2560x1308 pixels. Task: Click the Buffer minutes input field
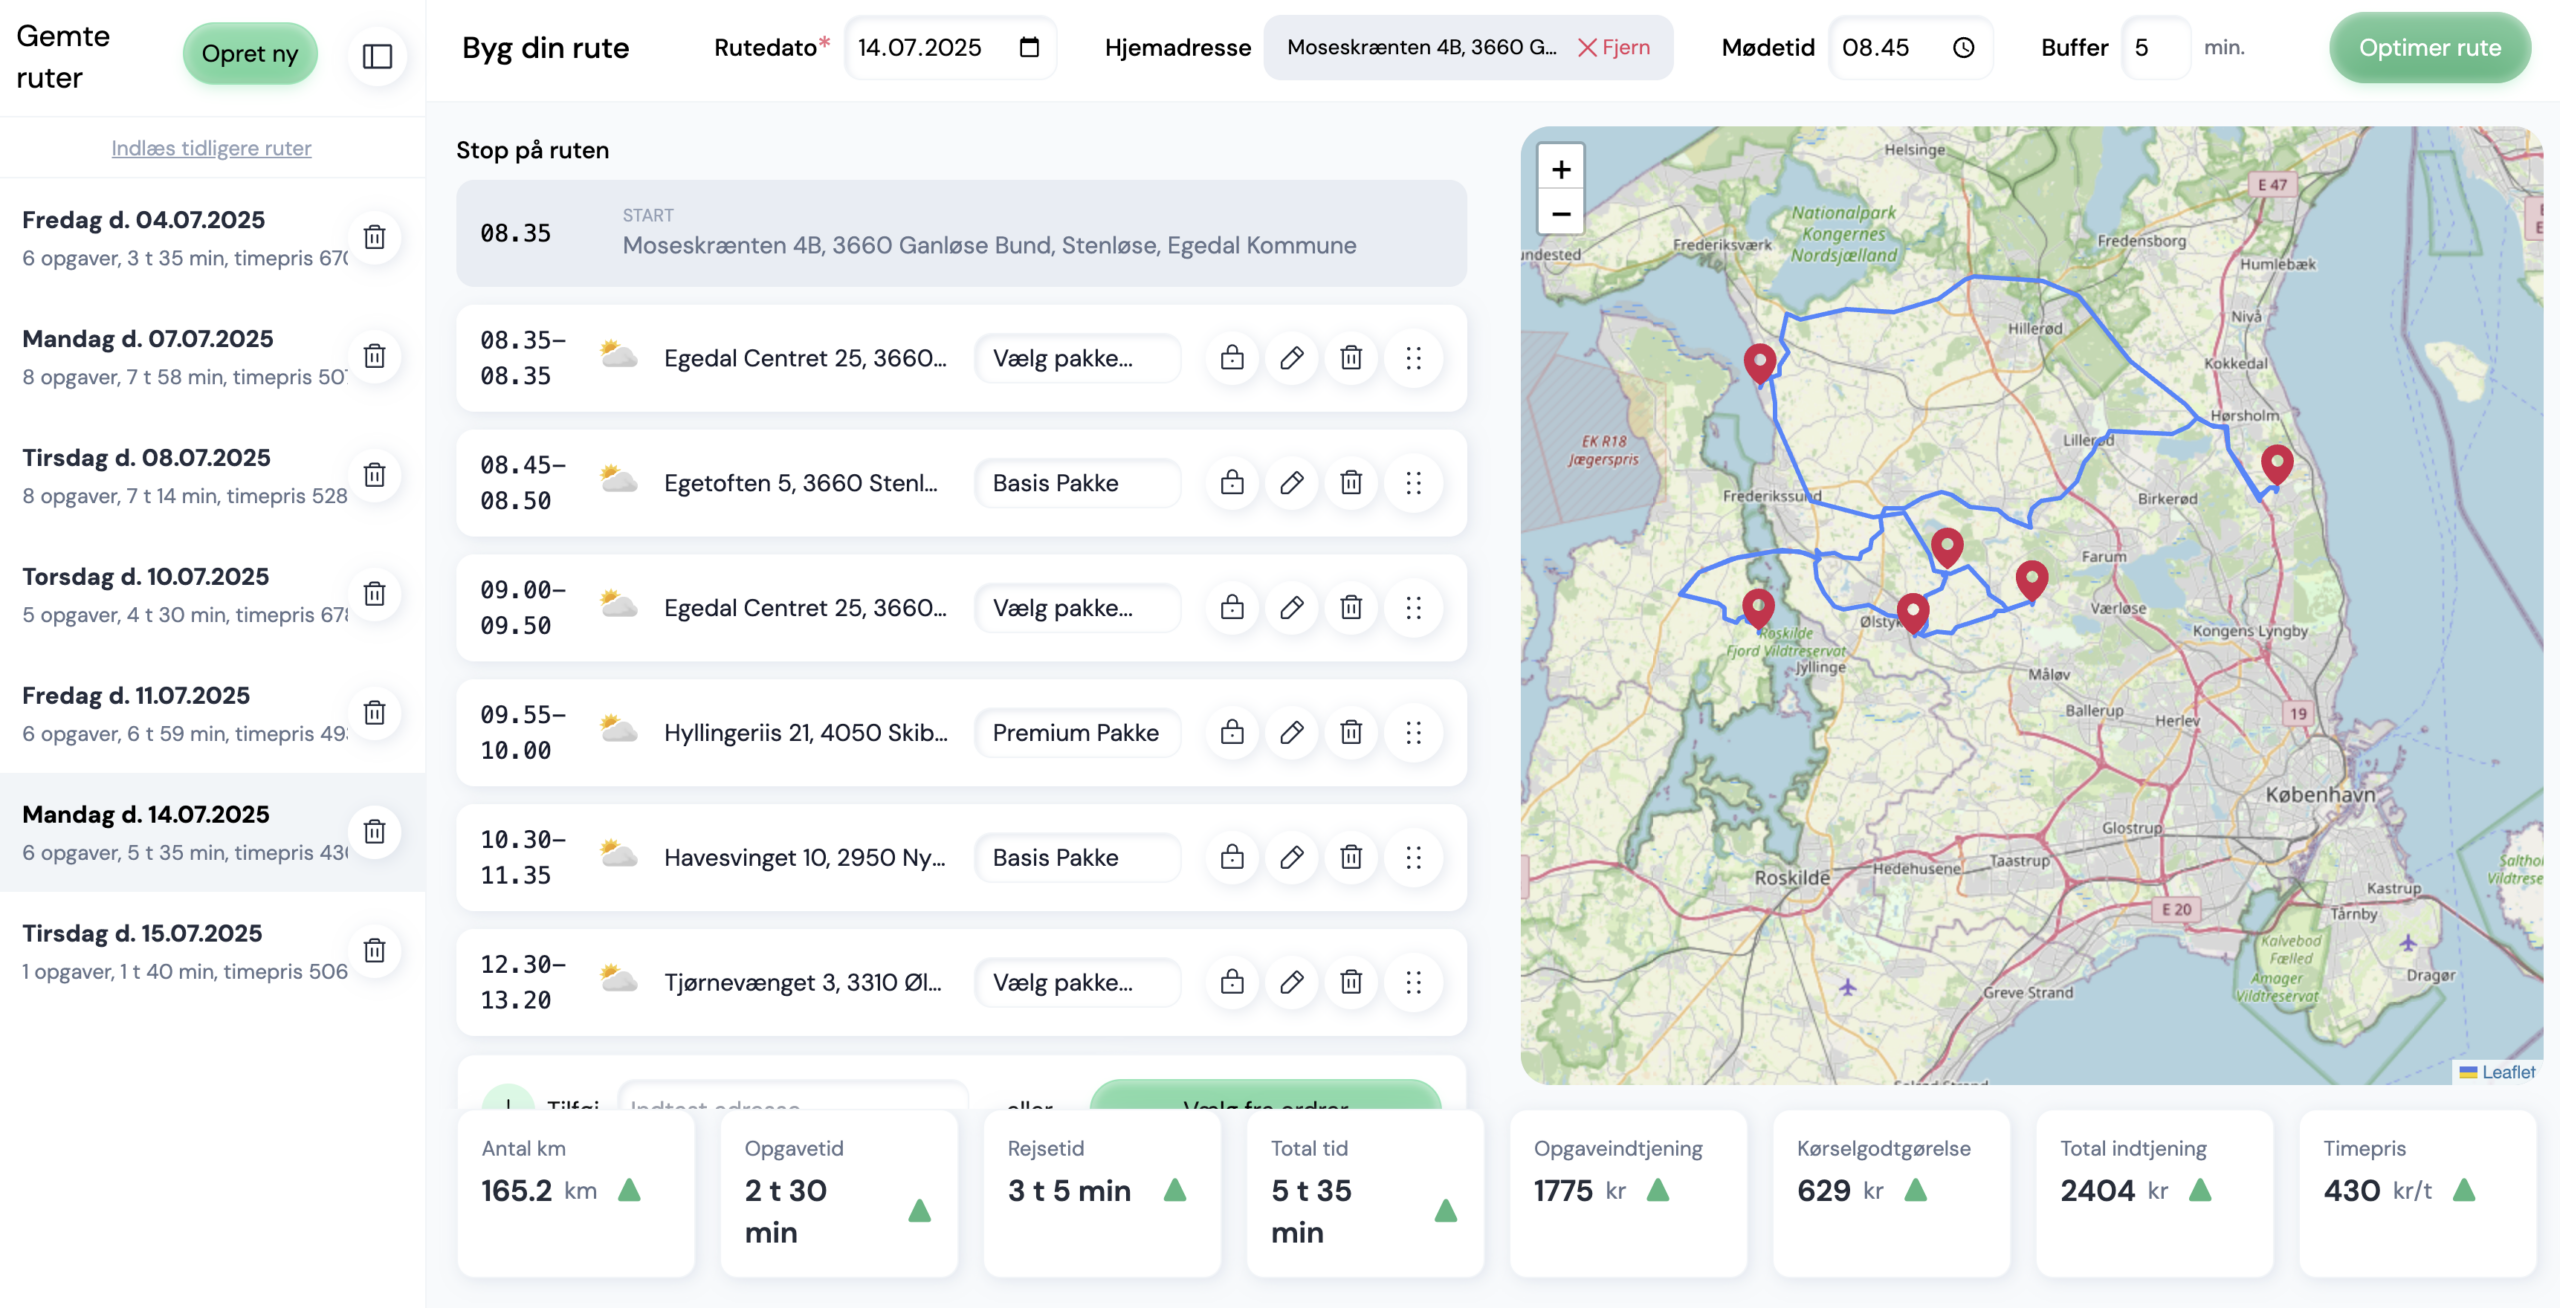(x=2155, y=47)
